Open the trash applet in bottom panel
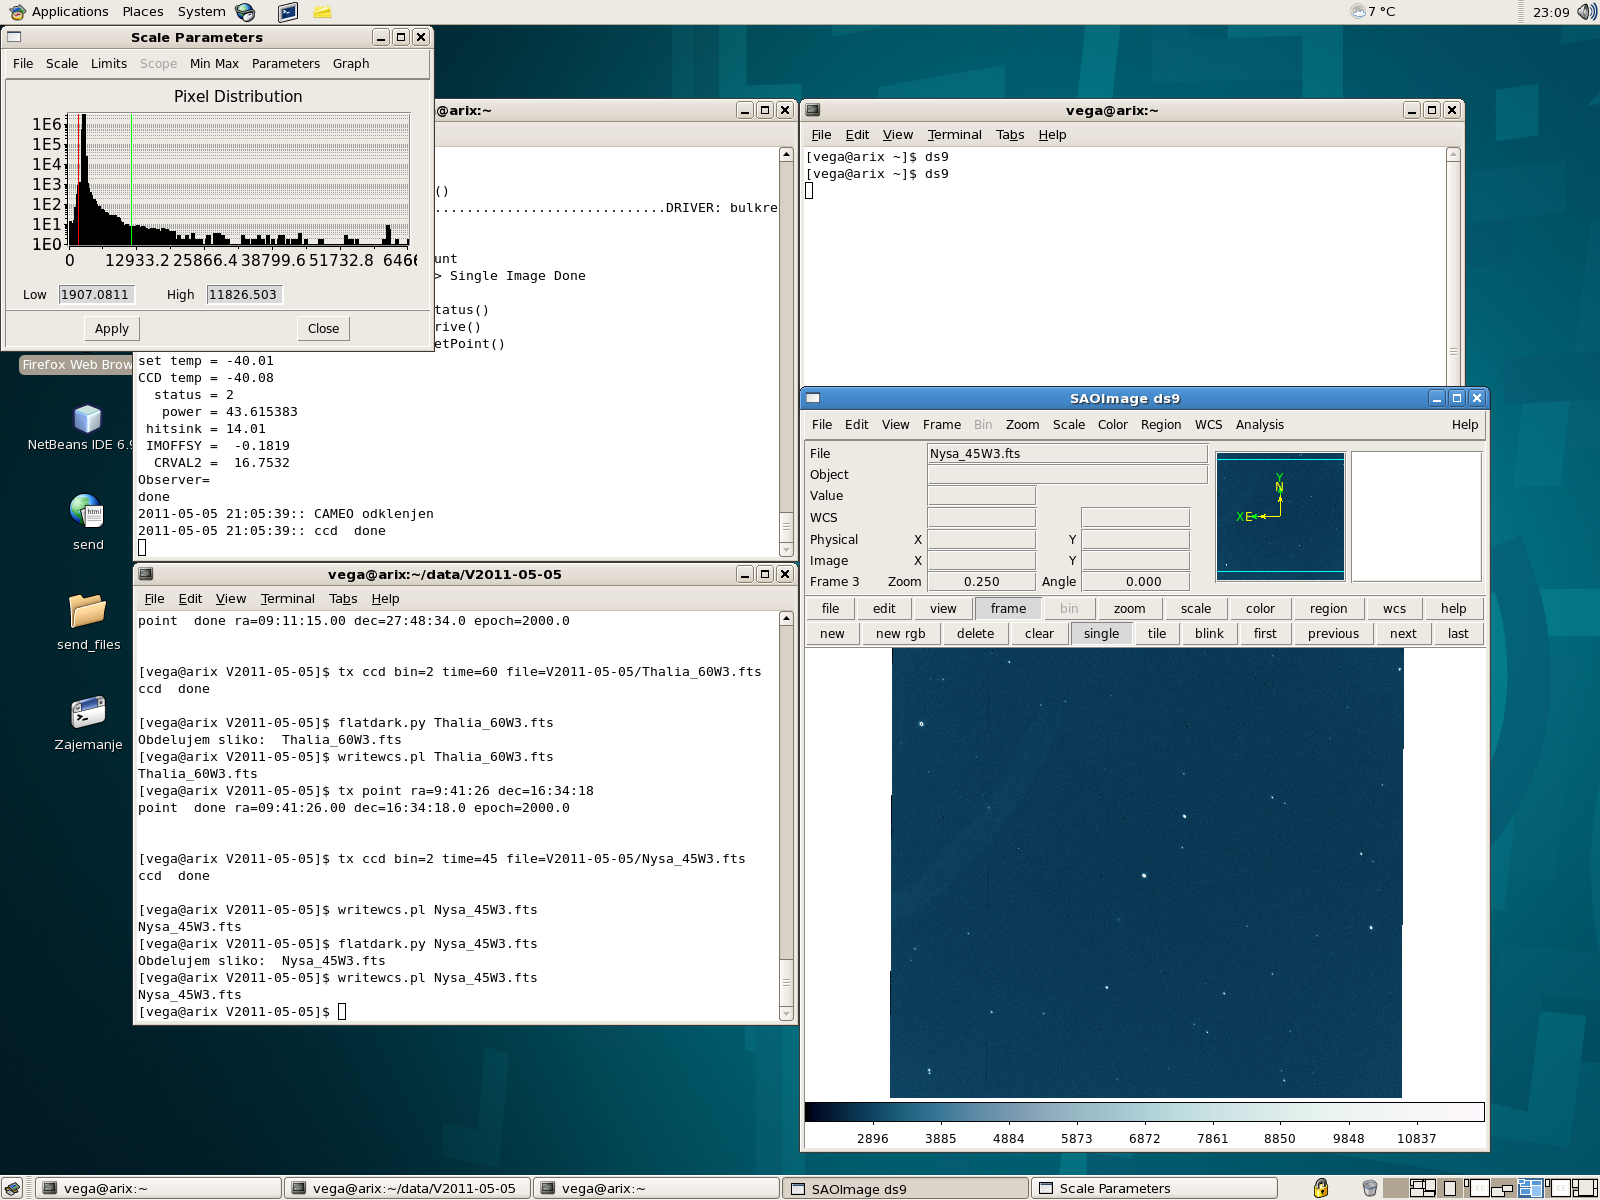This screenshot has width=1600, height=1200. (x=1370, y=1188)
